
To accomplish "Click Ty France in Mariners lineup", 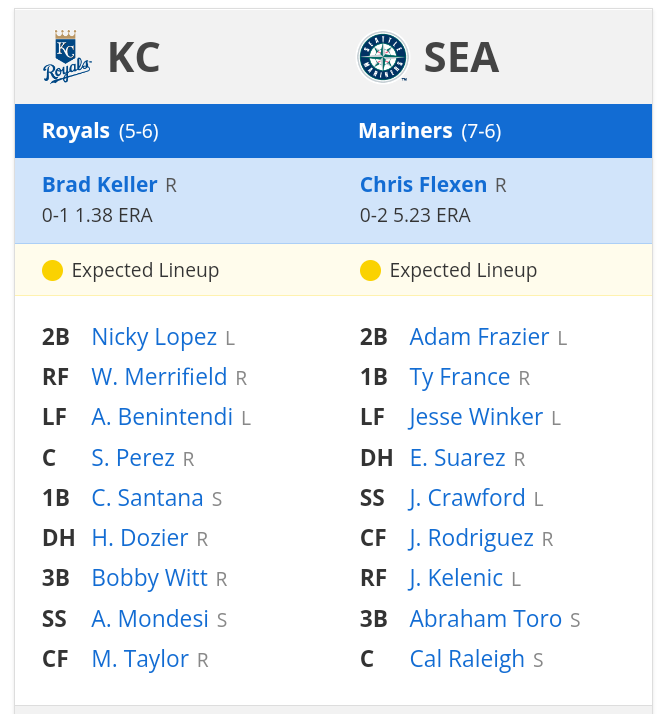I will tap(459, 377).
